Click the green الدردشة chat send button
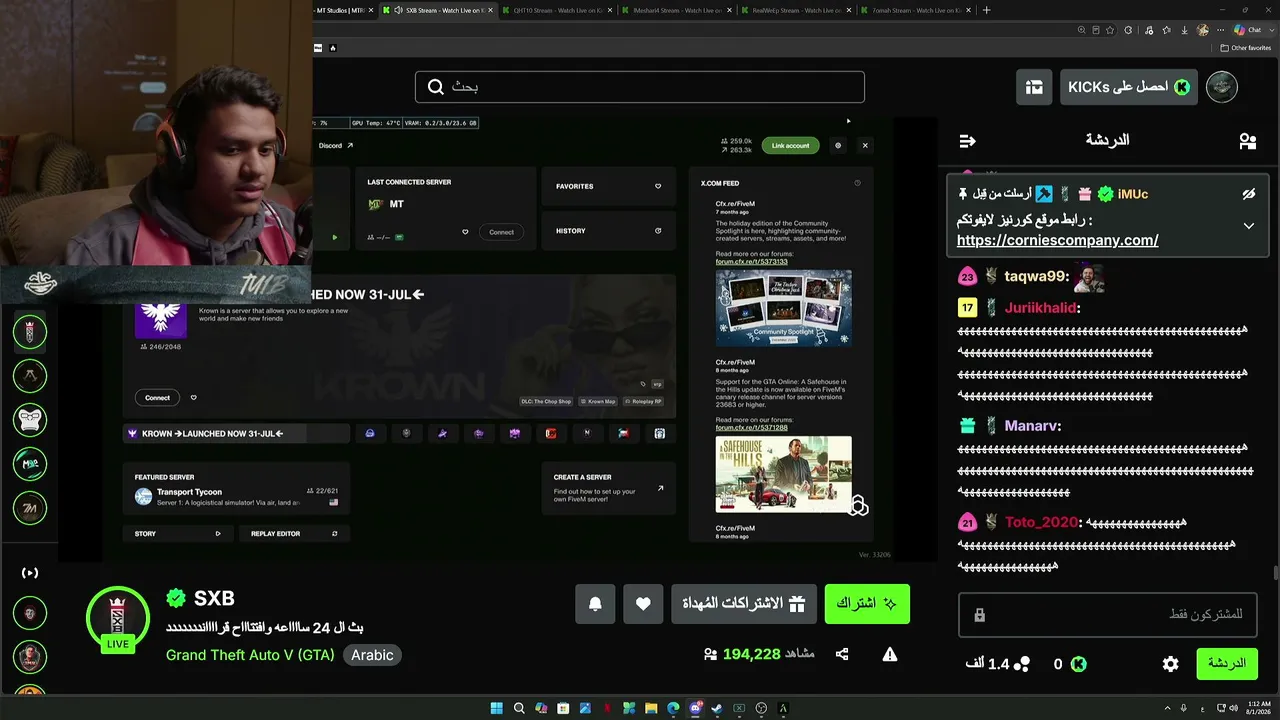This screenshot has width=1280, height=720. click(1227, 664)
